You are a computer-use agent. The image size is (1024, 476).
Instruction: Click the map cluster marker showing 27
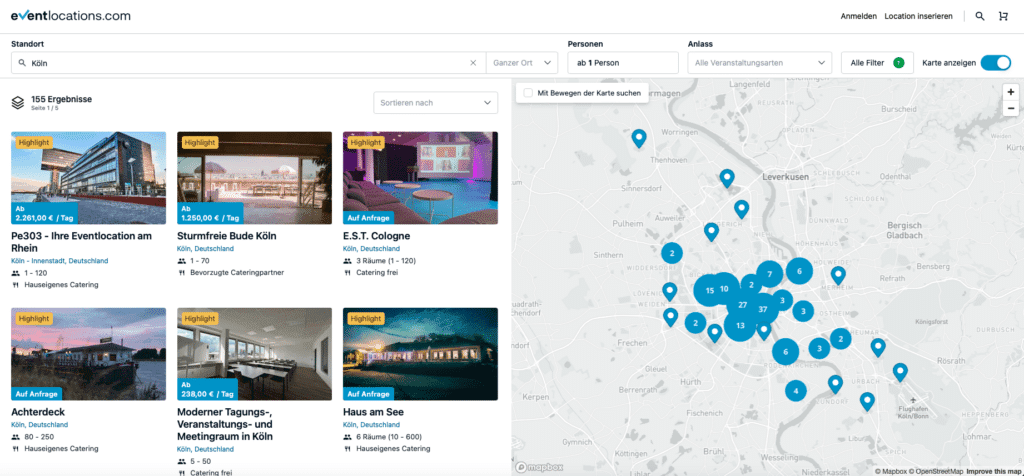pyautogui.click(x=742, y=305)
